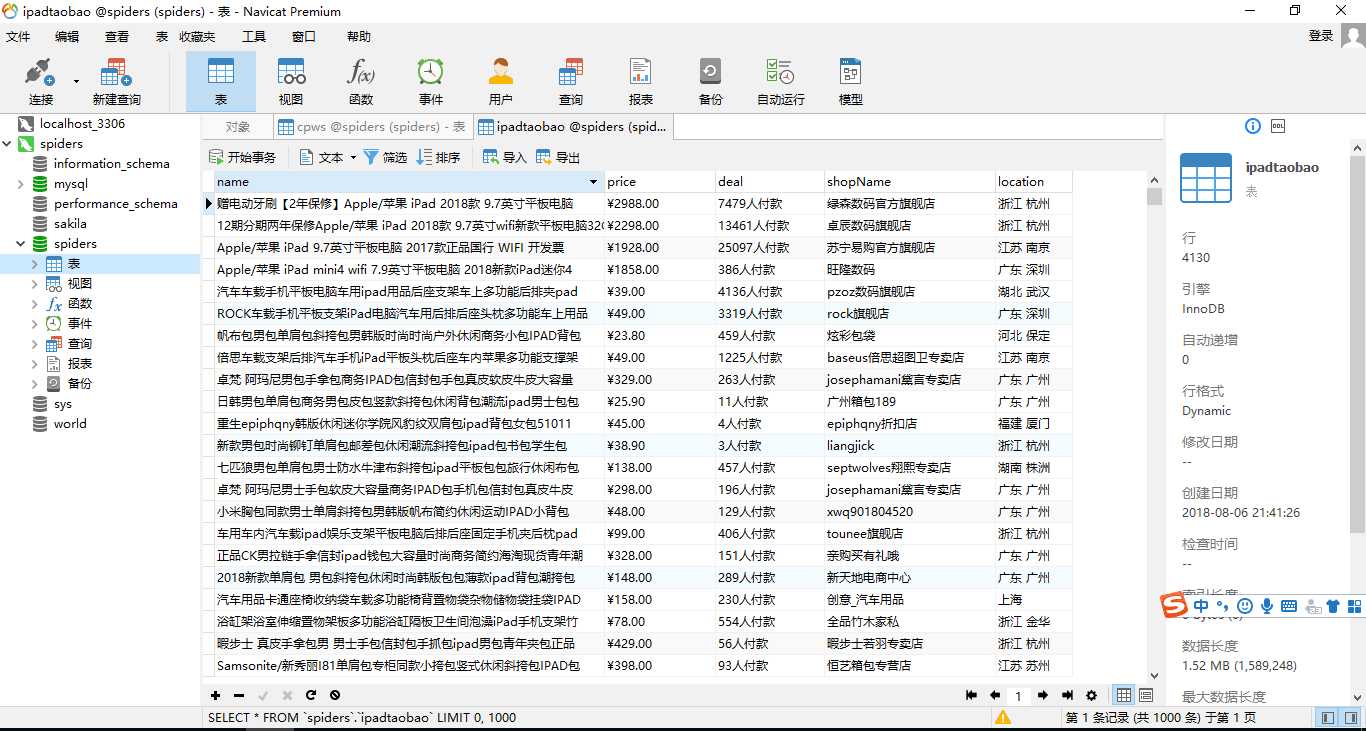The width and height of the screenshot is (1366, 731).
Task: Click the warning triangle in status bar
Action: [x=1003, y=717]
